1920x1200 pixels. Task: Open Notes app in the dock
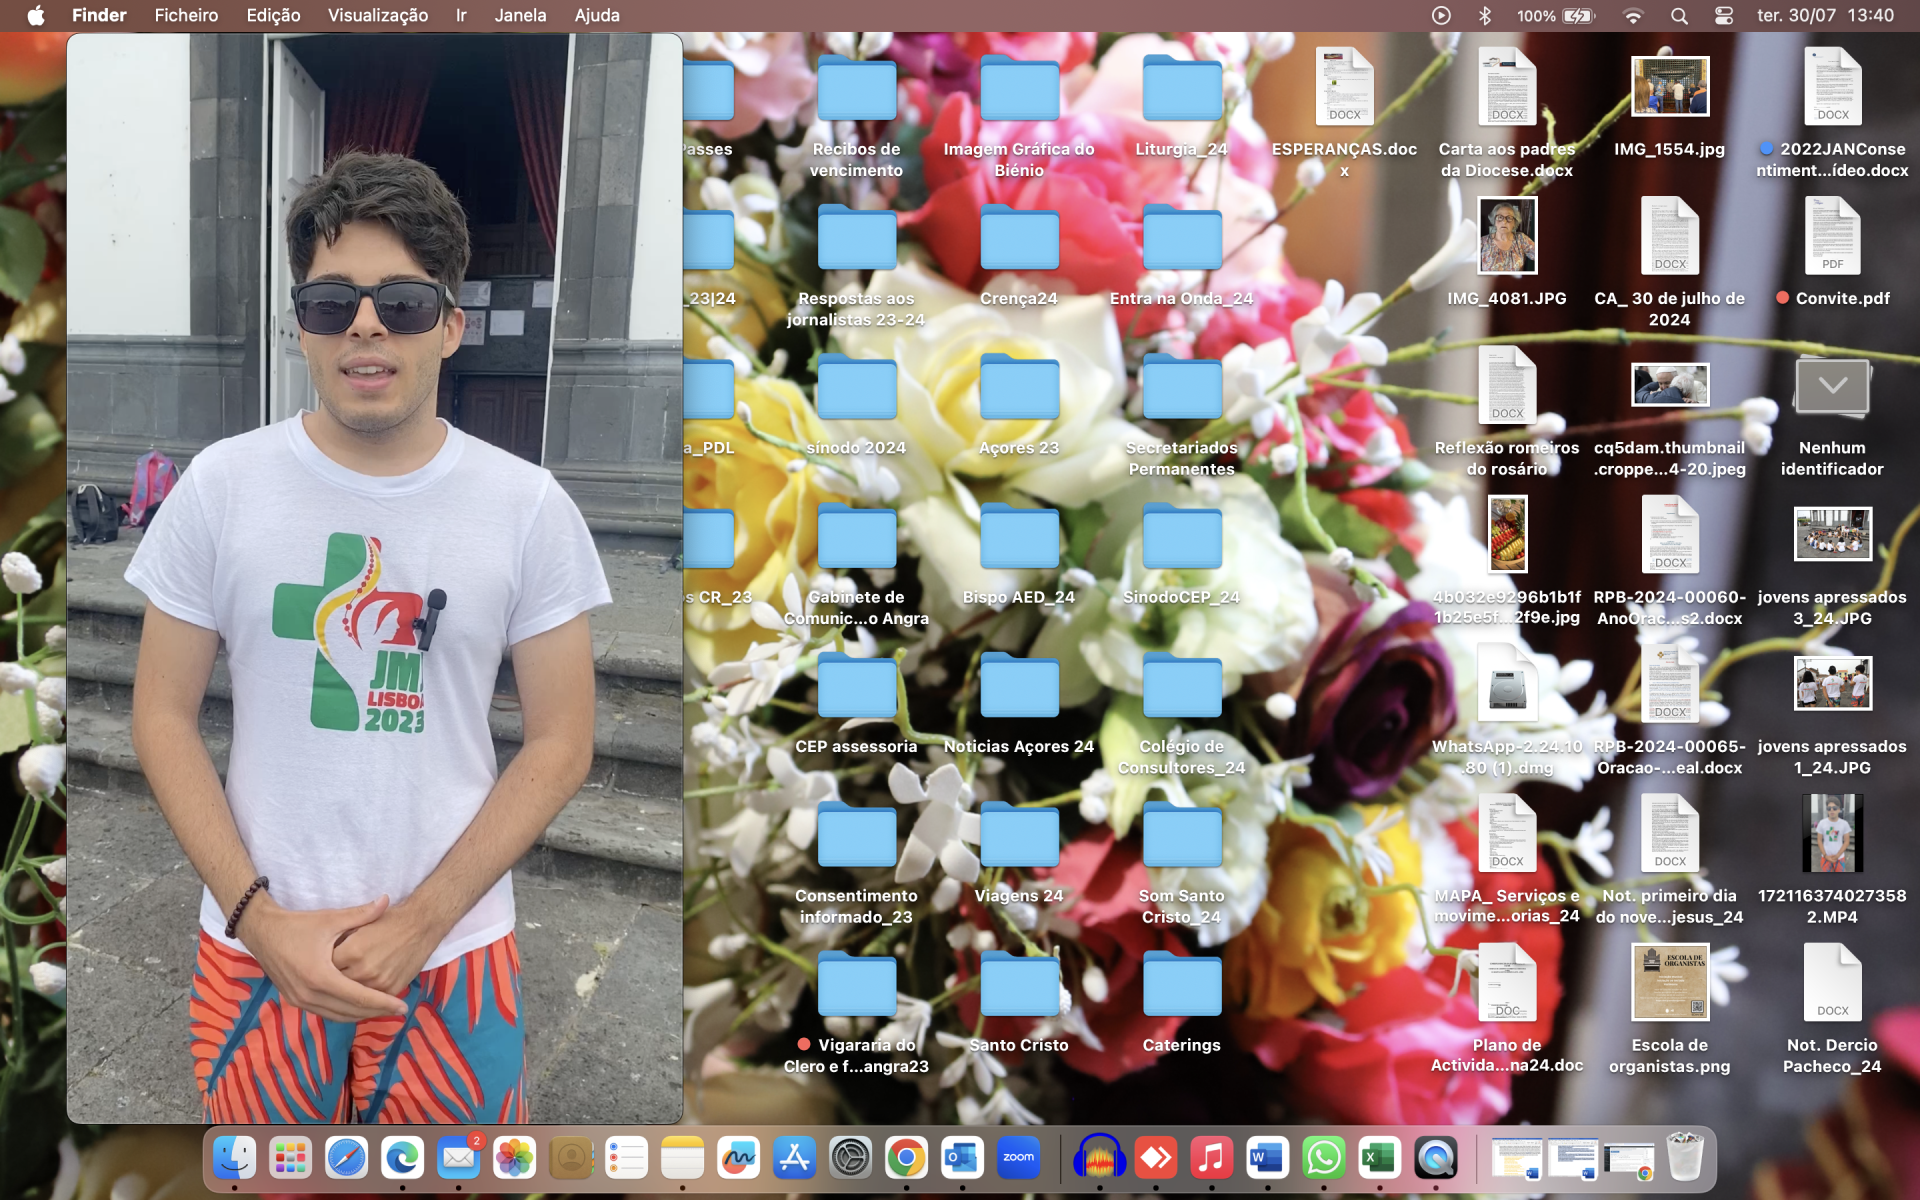[x=683, y=1158]
